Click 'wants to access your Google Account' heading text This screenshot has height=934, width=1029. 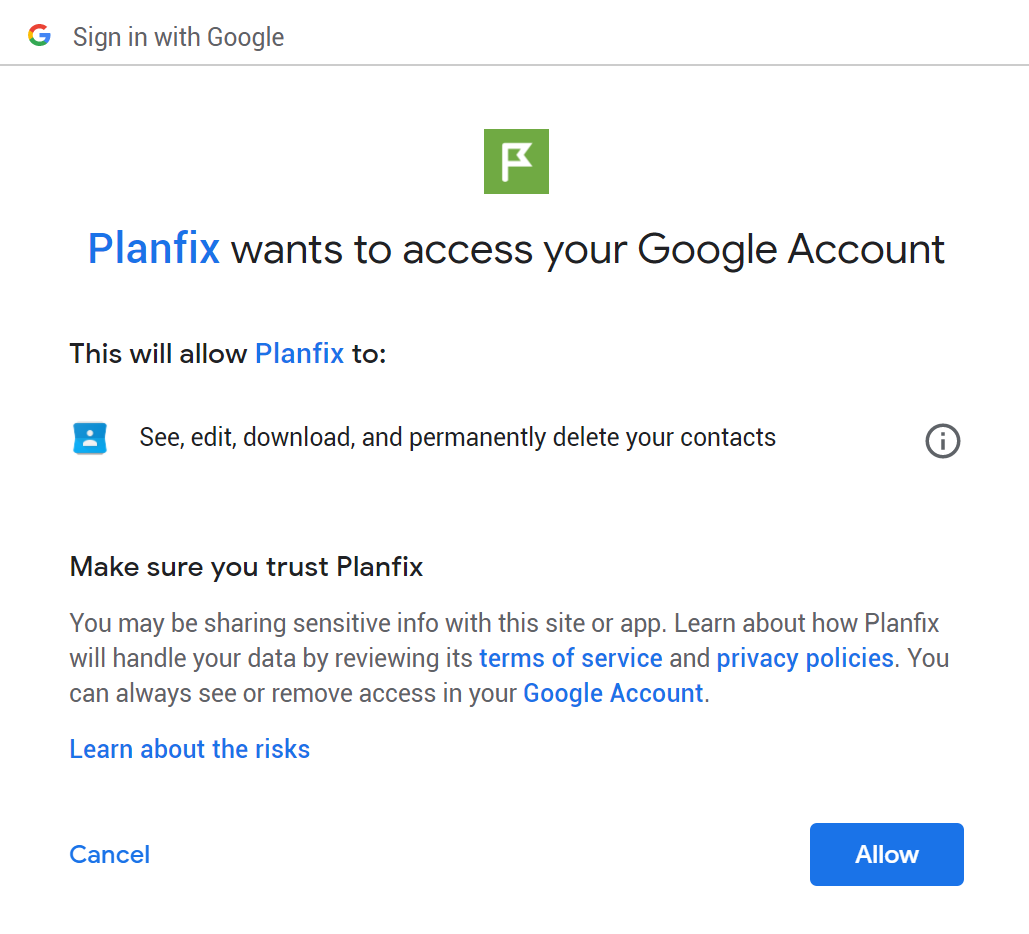pos(587,249)
